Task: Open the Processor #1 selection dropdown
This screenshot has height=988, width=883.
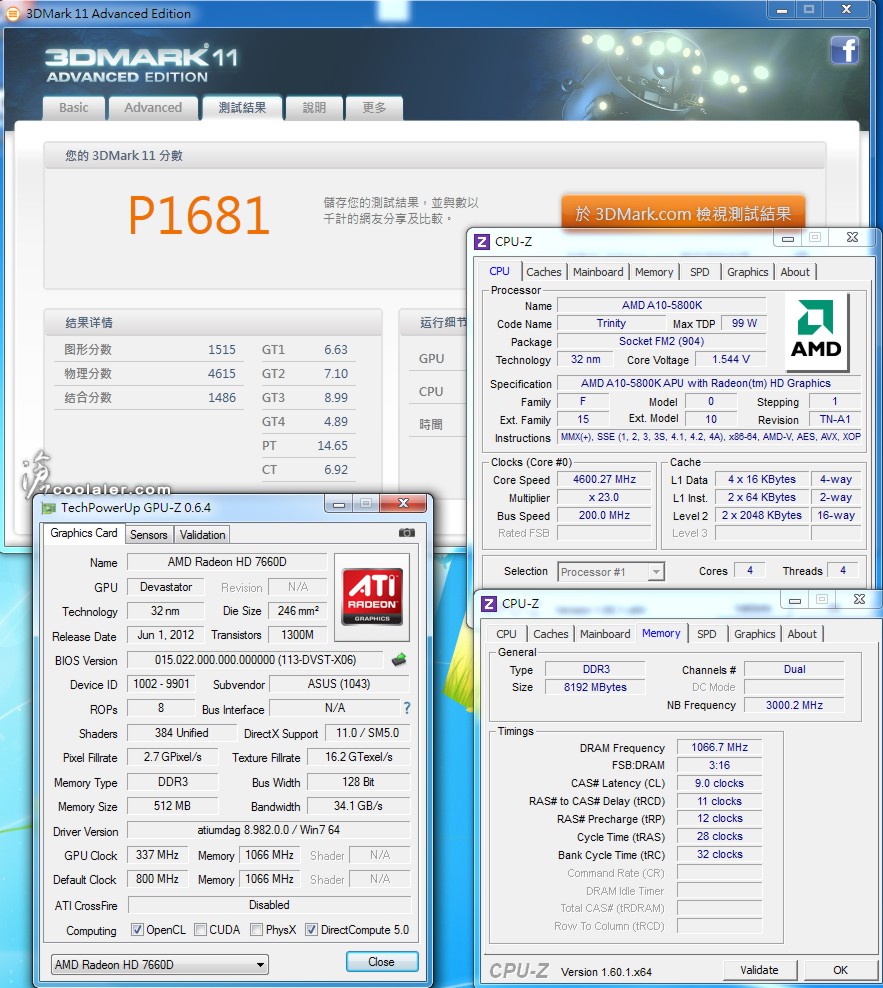Action: click(x=611, y=572)
